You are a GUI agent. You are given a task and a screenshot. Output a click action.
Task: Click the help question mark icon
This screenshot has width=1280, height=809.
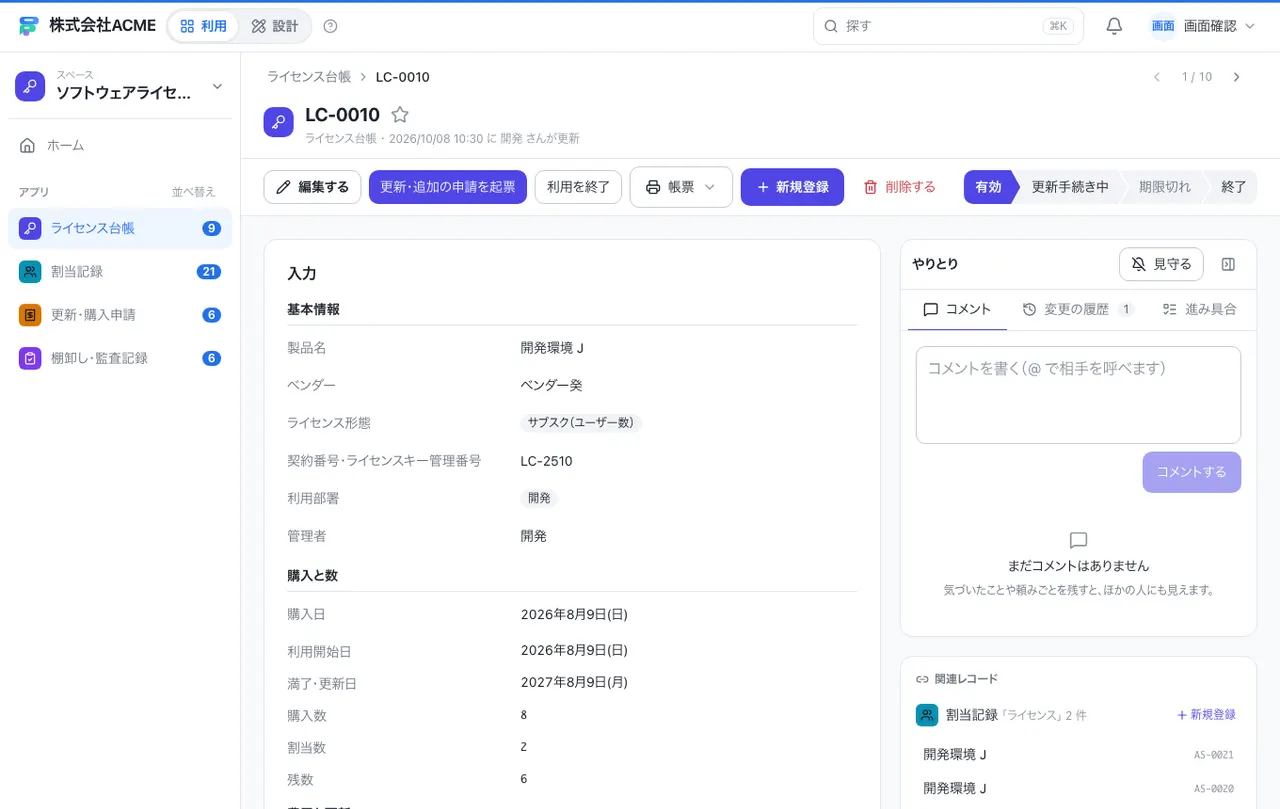click(x=331, y=26)
